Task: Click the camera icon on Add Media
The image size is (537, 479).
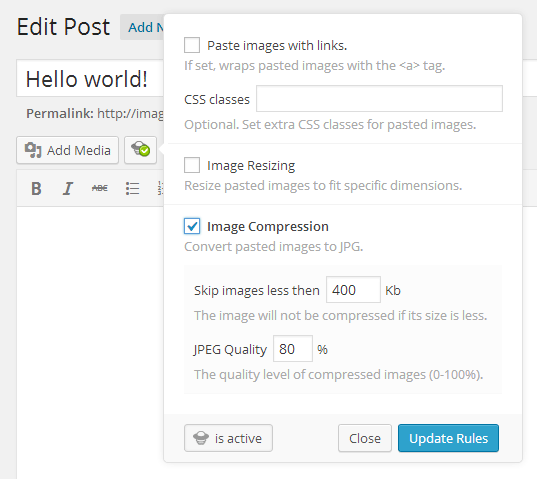Action: click(x=33, y=150)
